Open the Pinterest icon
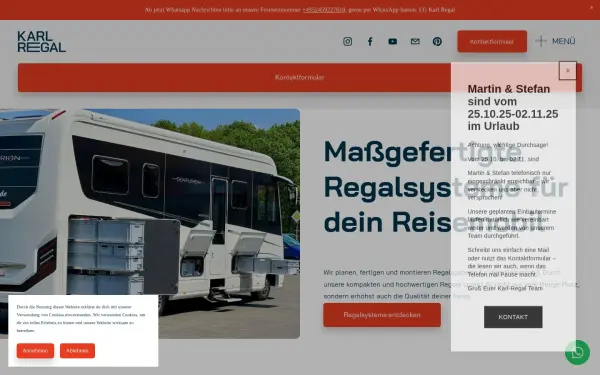The width and height of the screenshot is (600, 375). click(x=437, y=41)
